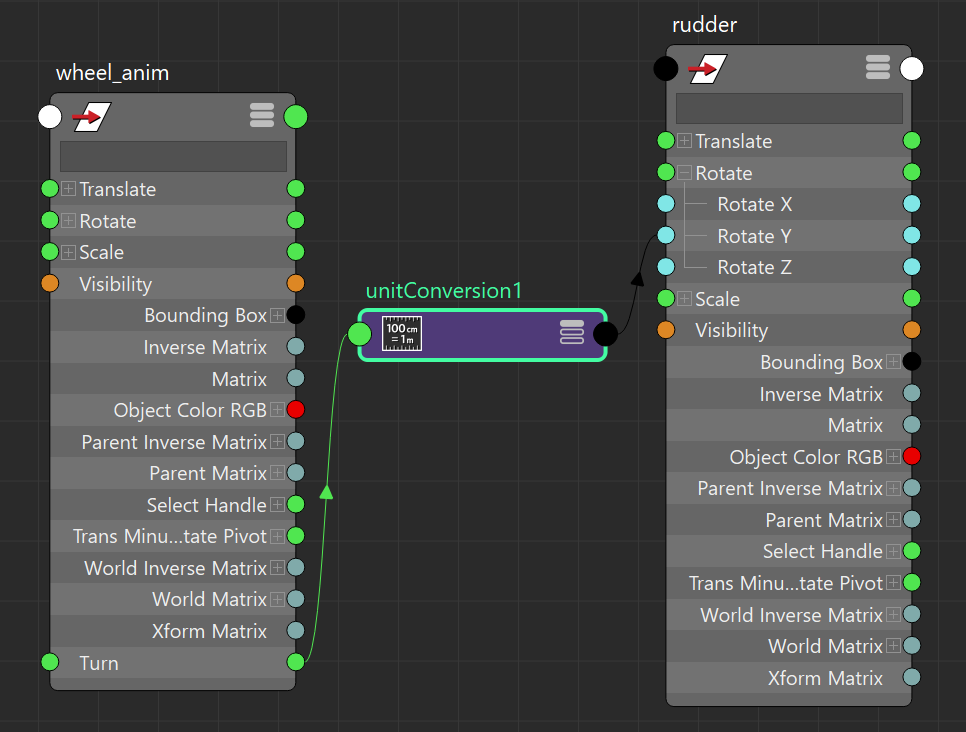Click the rudder transform node icon
This screenshot has height=732, width=966.
click(x=708, y=69)
